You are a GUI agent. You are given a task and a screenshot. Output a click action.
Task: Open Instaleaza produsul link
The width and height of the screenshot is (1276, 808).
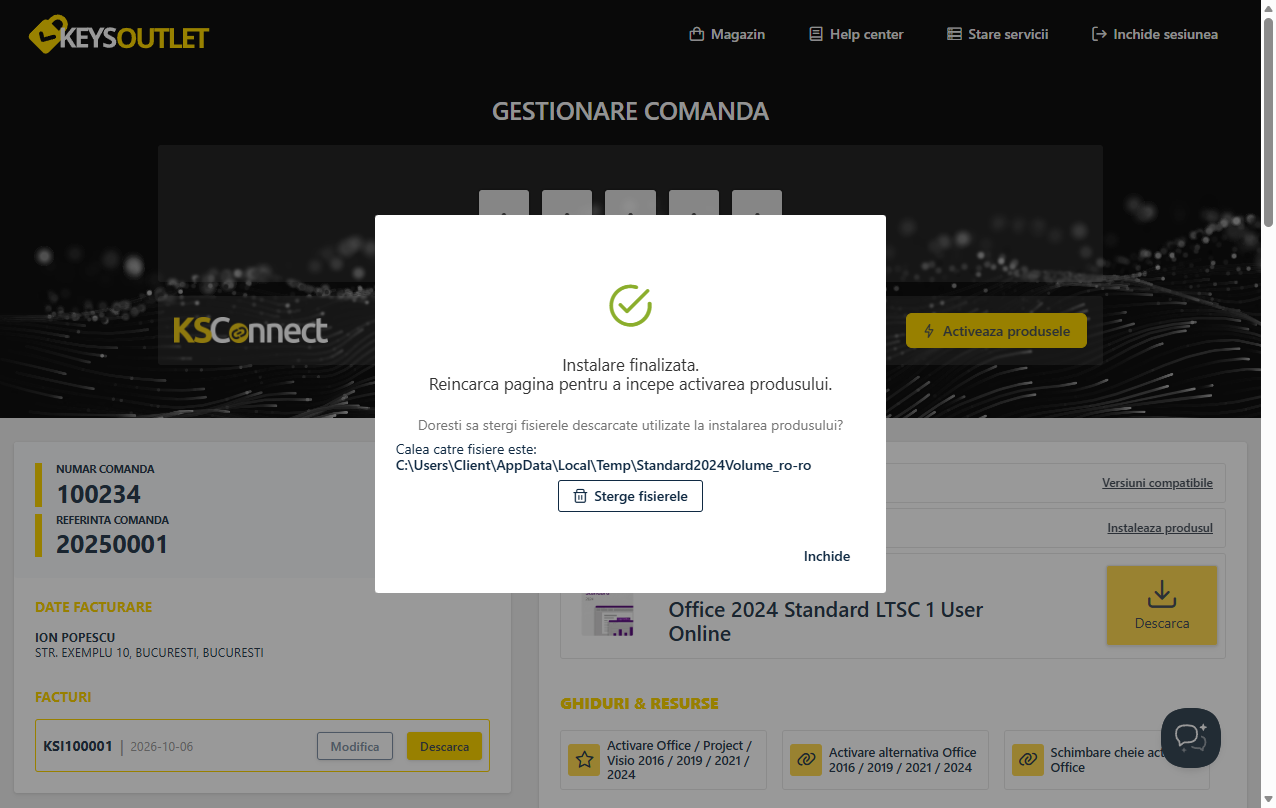(x=1160, y=528)
